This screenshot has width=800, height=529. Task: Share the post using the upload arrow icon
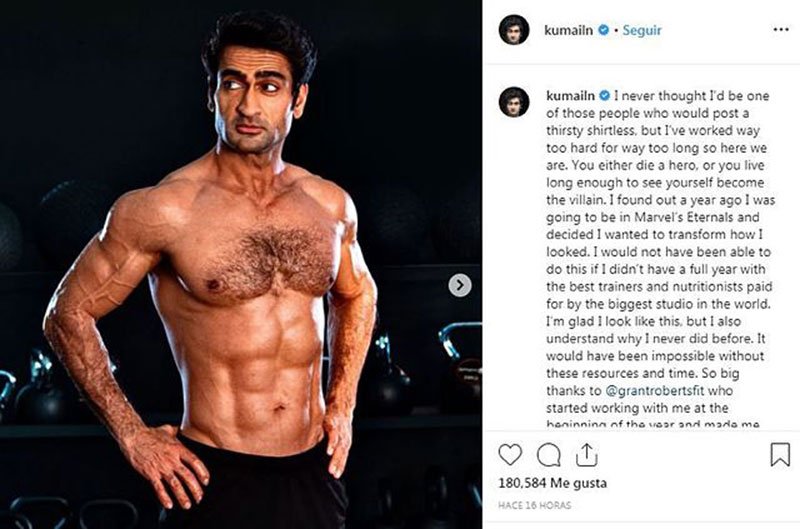point(587,455)
